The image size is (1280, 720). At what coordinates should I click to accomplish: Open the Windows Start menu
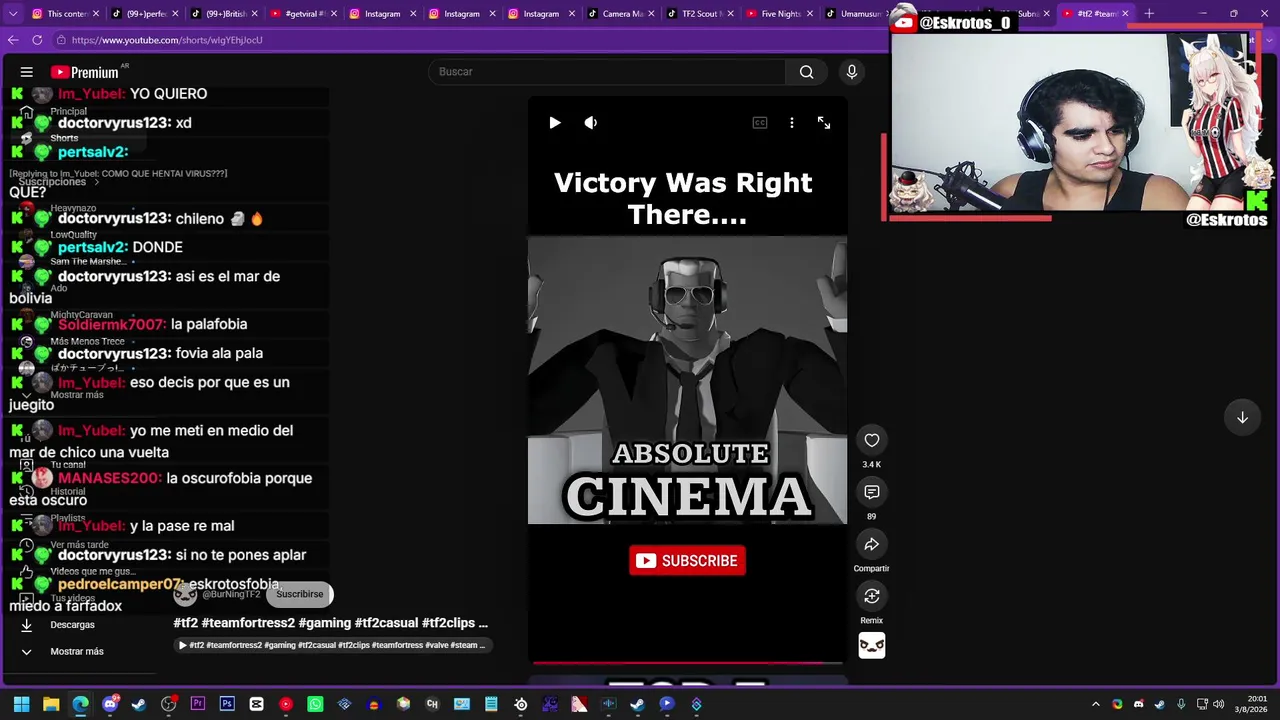[21, 704]
